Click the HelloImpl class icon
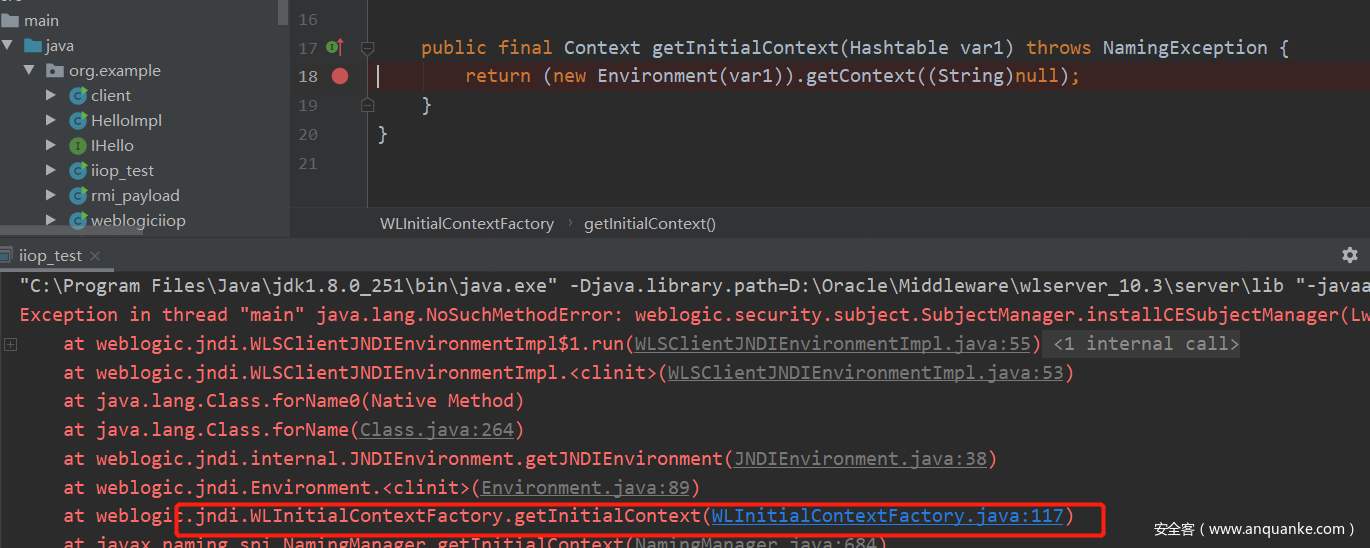This screenshot has width=1370, height=548. [78, 121]
